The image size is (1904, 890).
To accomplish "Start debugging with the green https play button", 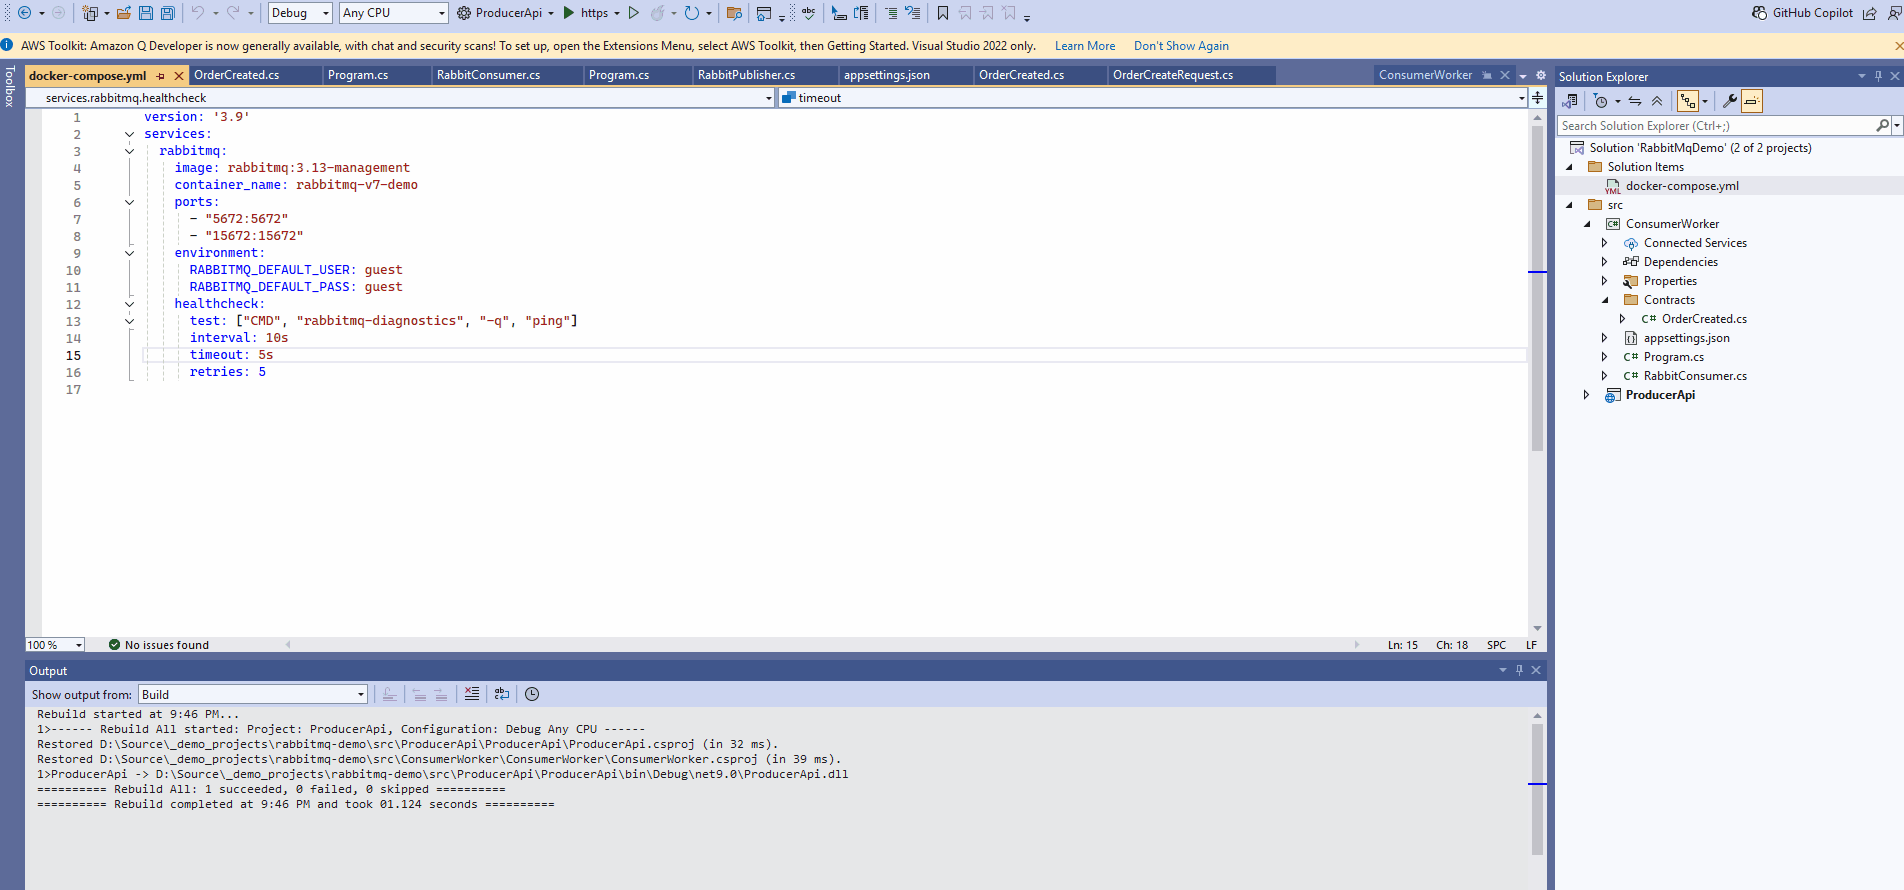I will [x=569, y=13].
